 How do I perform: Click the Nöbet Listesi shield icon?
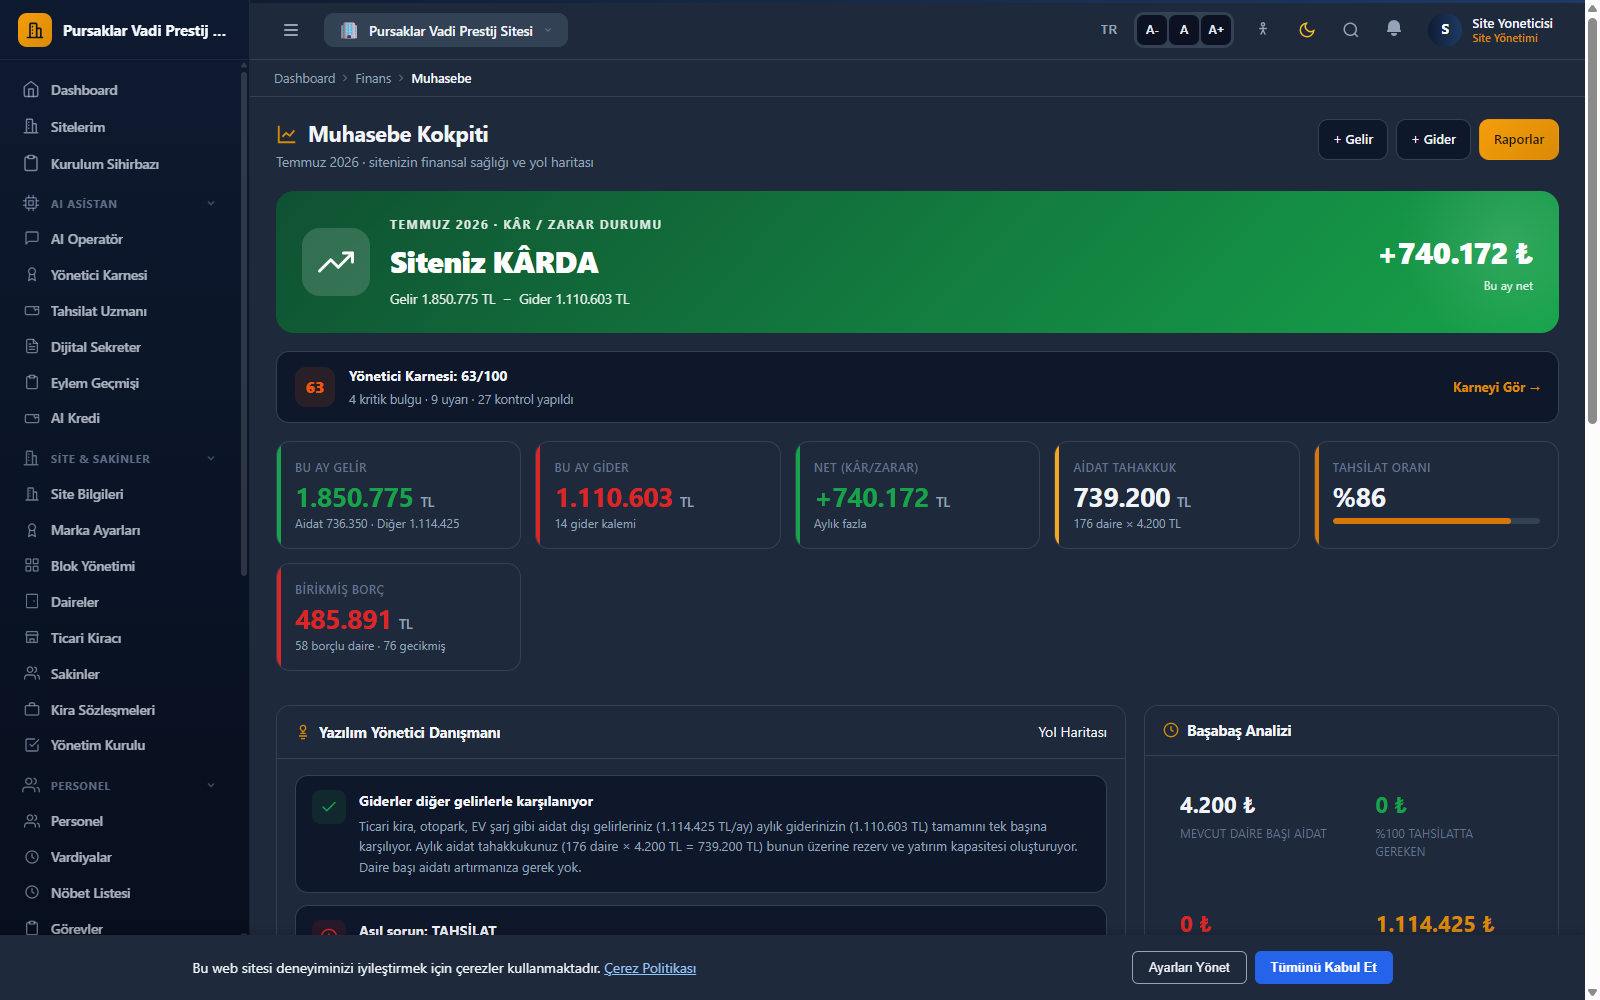click(x=32, y=893)
